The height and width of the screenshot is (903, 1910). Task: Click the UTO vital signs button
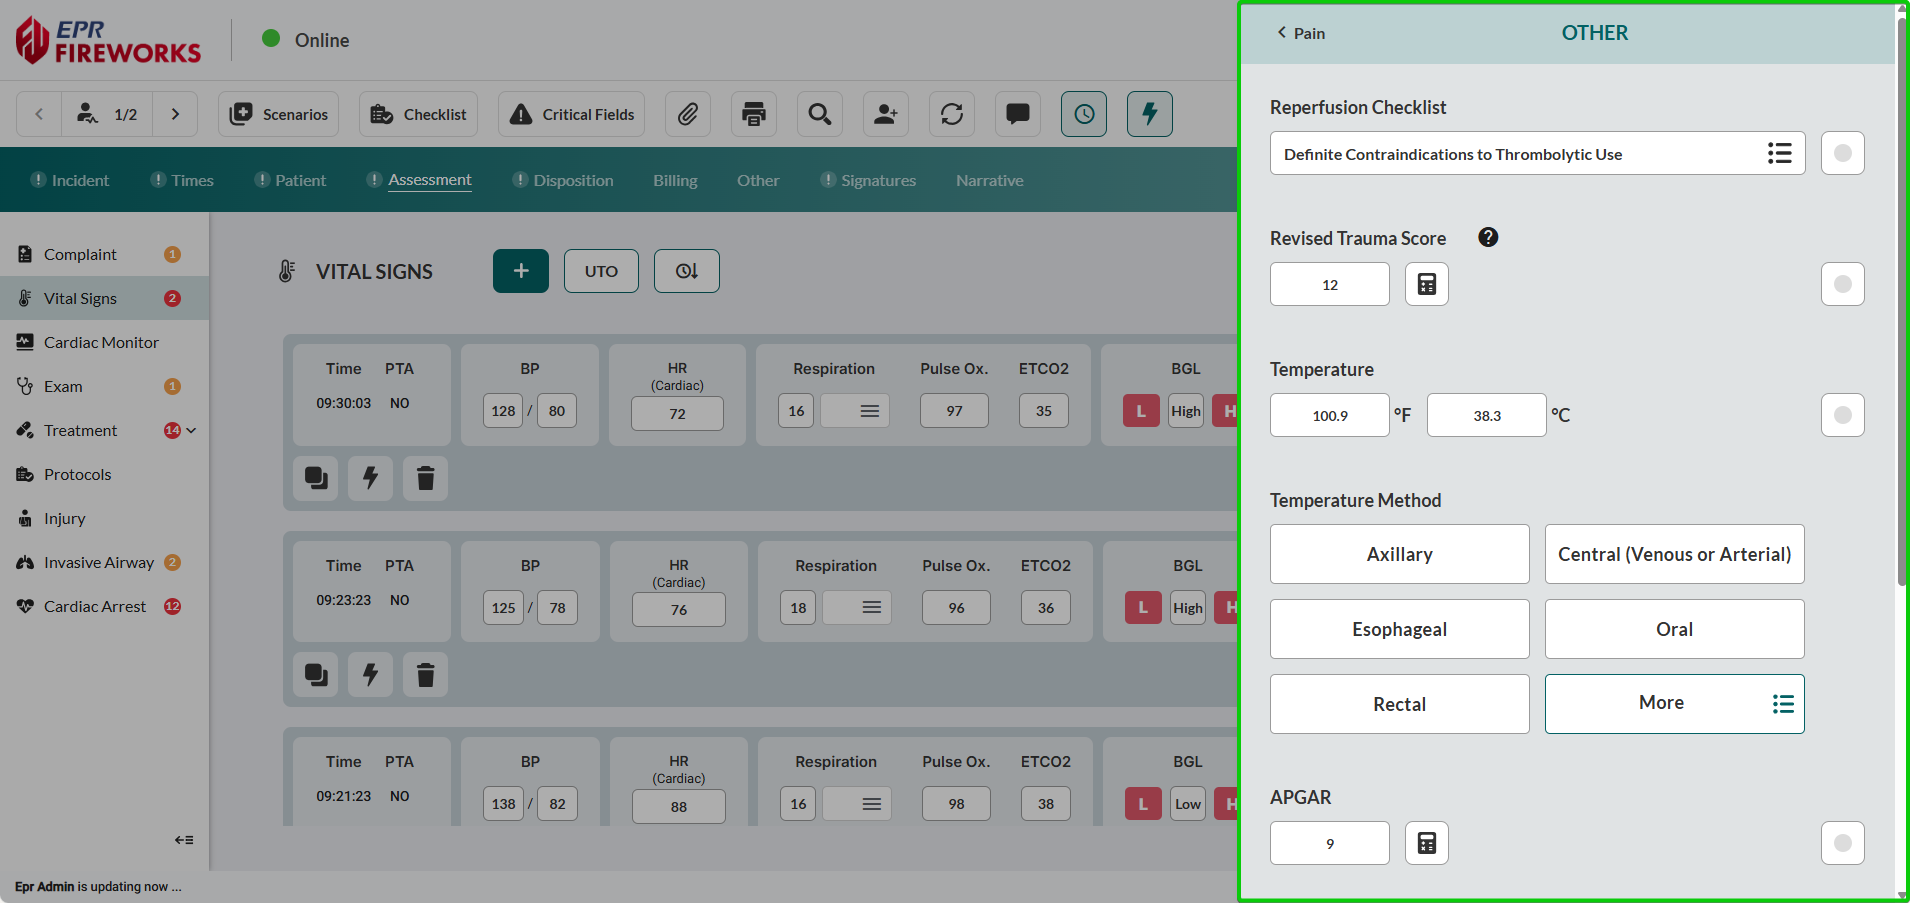[x=600, y=270]
